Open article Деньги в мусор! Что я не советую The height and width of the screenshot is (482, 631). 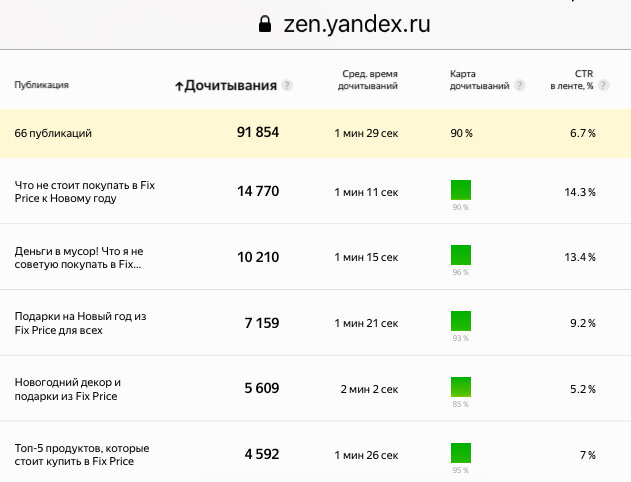tap(79, 257)
